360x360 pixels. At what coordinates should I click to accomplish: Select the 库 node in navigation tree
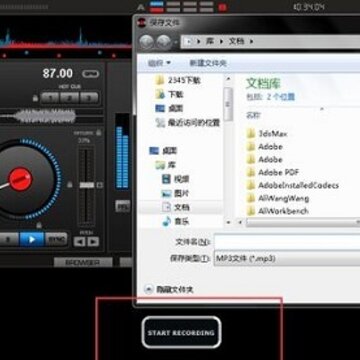[x=166, y=165]
